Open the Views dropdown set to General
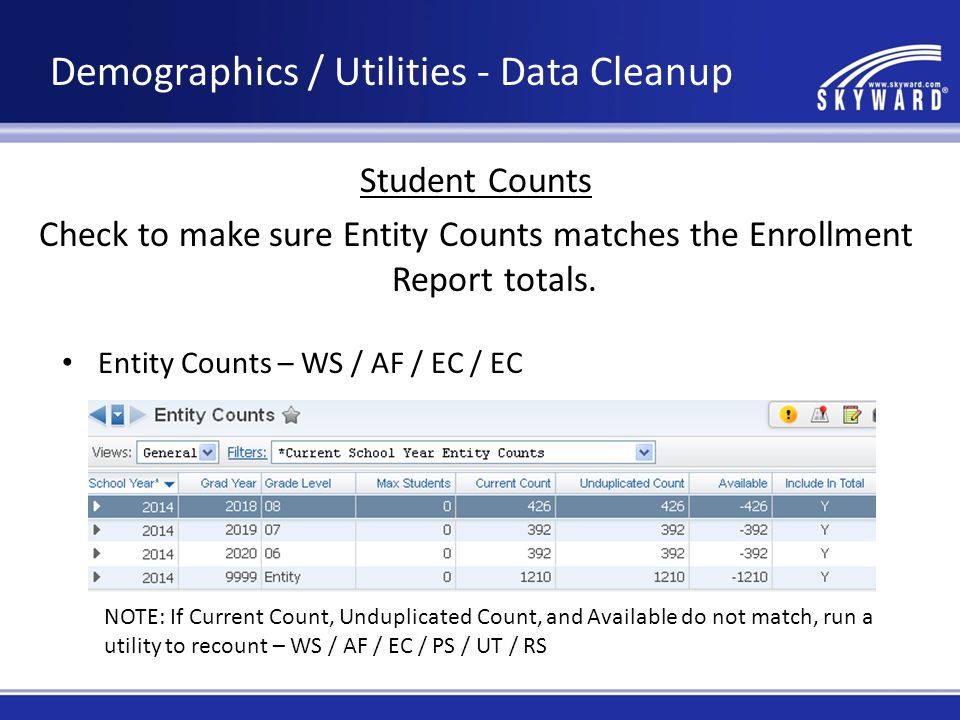 (178, 452)
